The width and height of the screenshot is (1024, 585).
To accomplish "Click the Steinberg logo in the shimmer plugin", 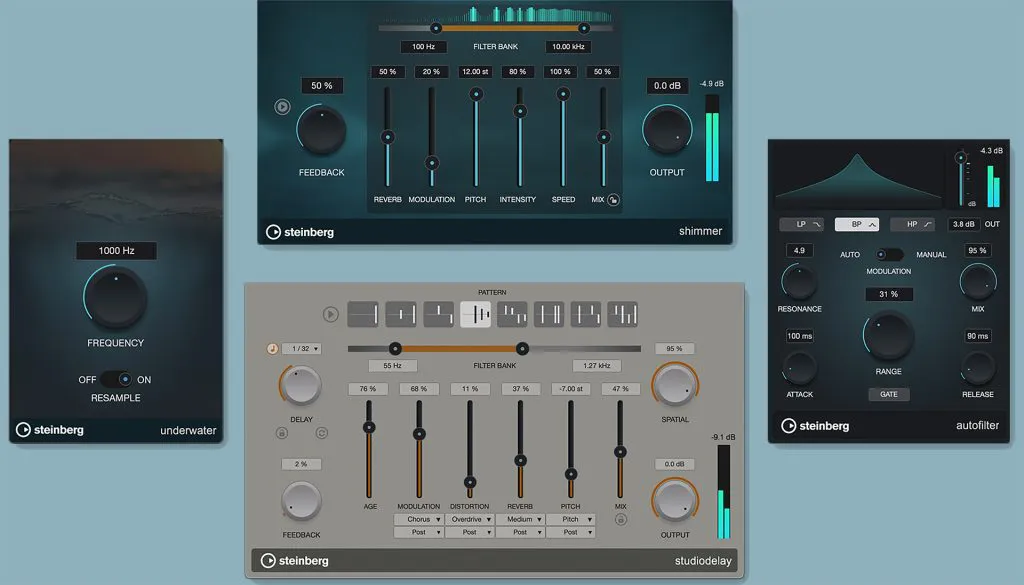I will (x=300, y=232).
